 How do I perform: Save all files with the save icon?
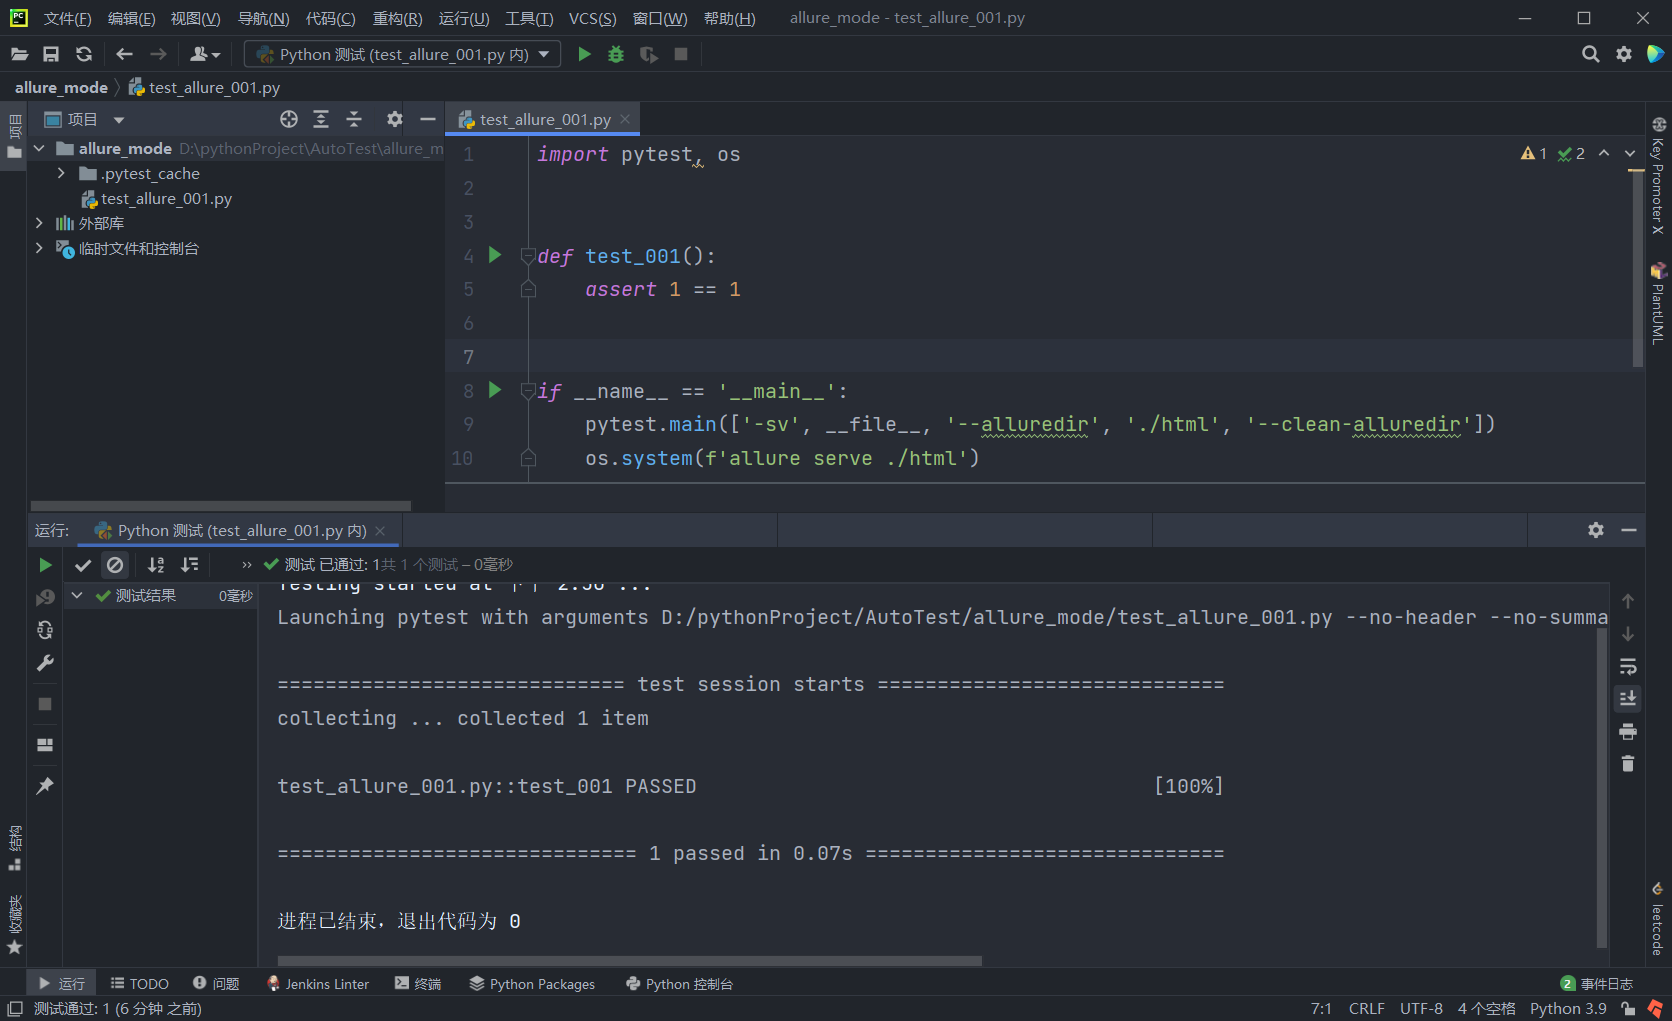[51, 54]
